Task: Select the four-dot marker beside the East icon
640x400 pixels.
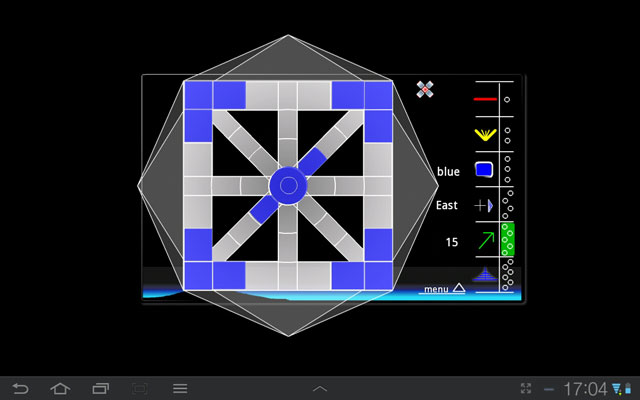Action: pyautogui.click(x=508, y=204)
